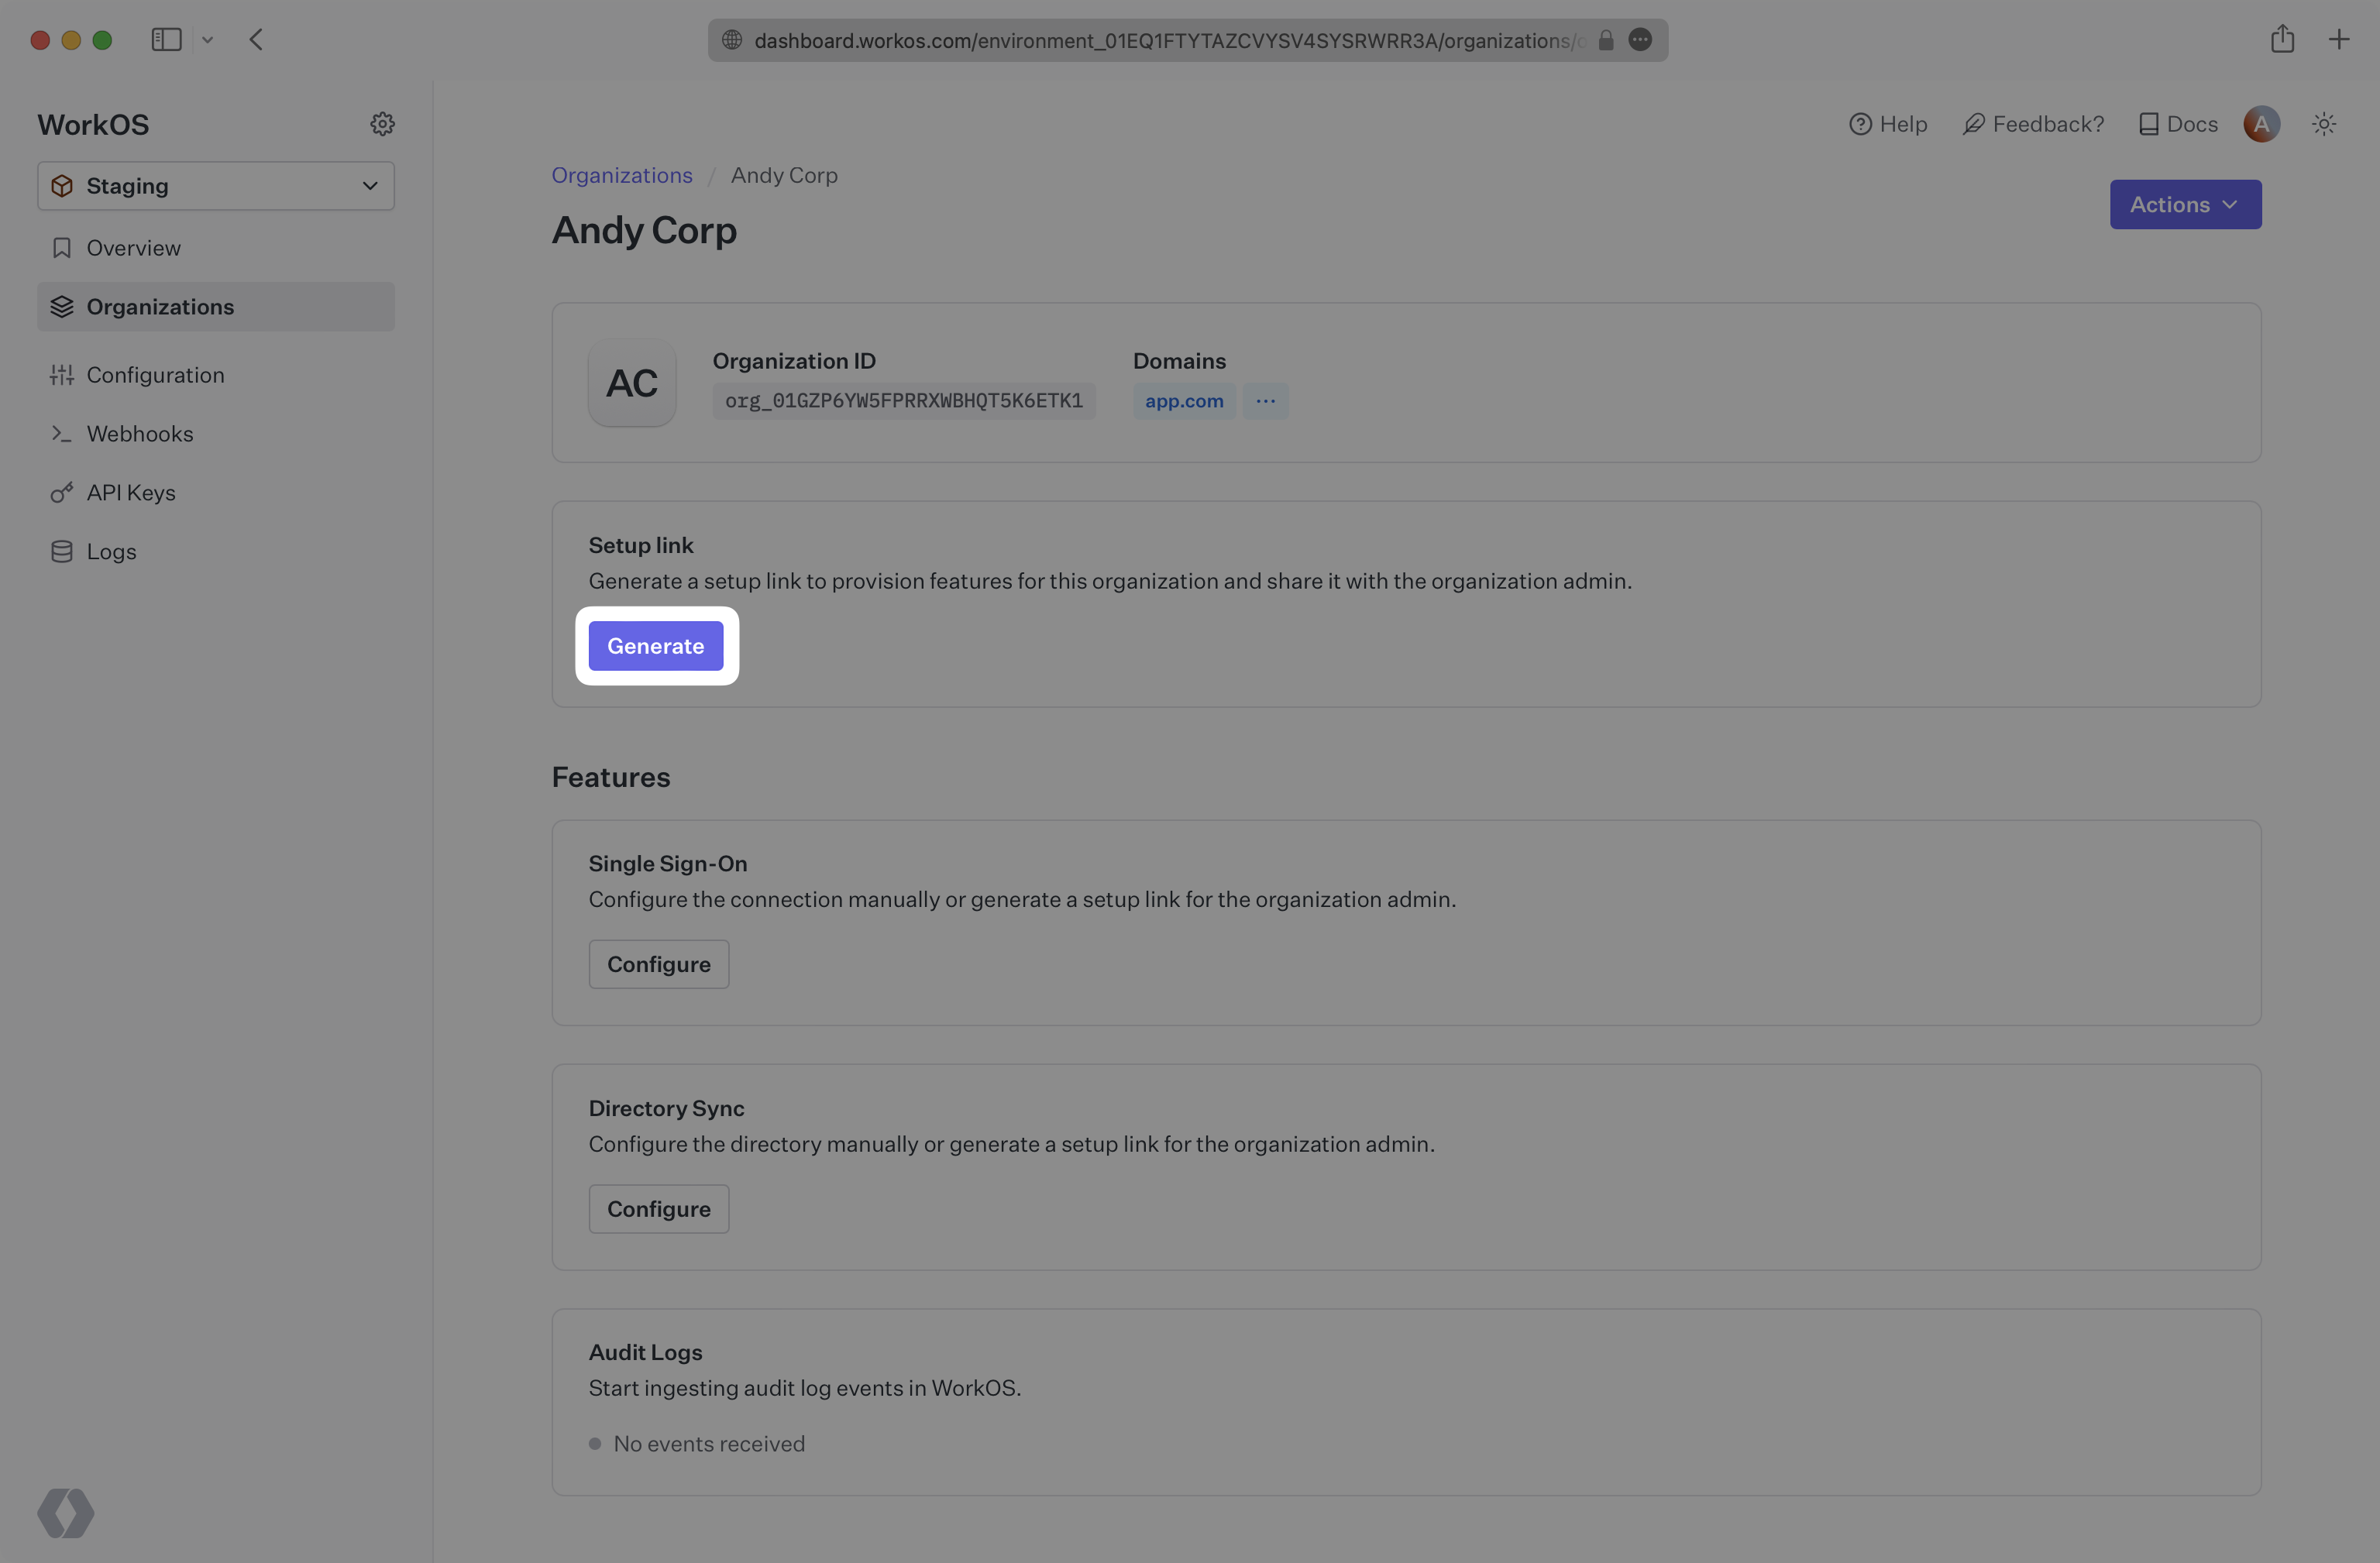Click Configure under Single Sign-On
Viewport: 2380px width, 1563px height.
tap(658, 964)
